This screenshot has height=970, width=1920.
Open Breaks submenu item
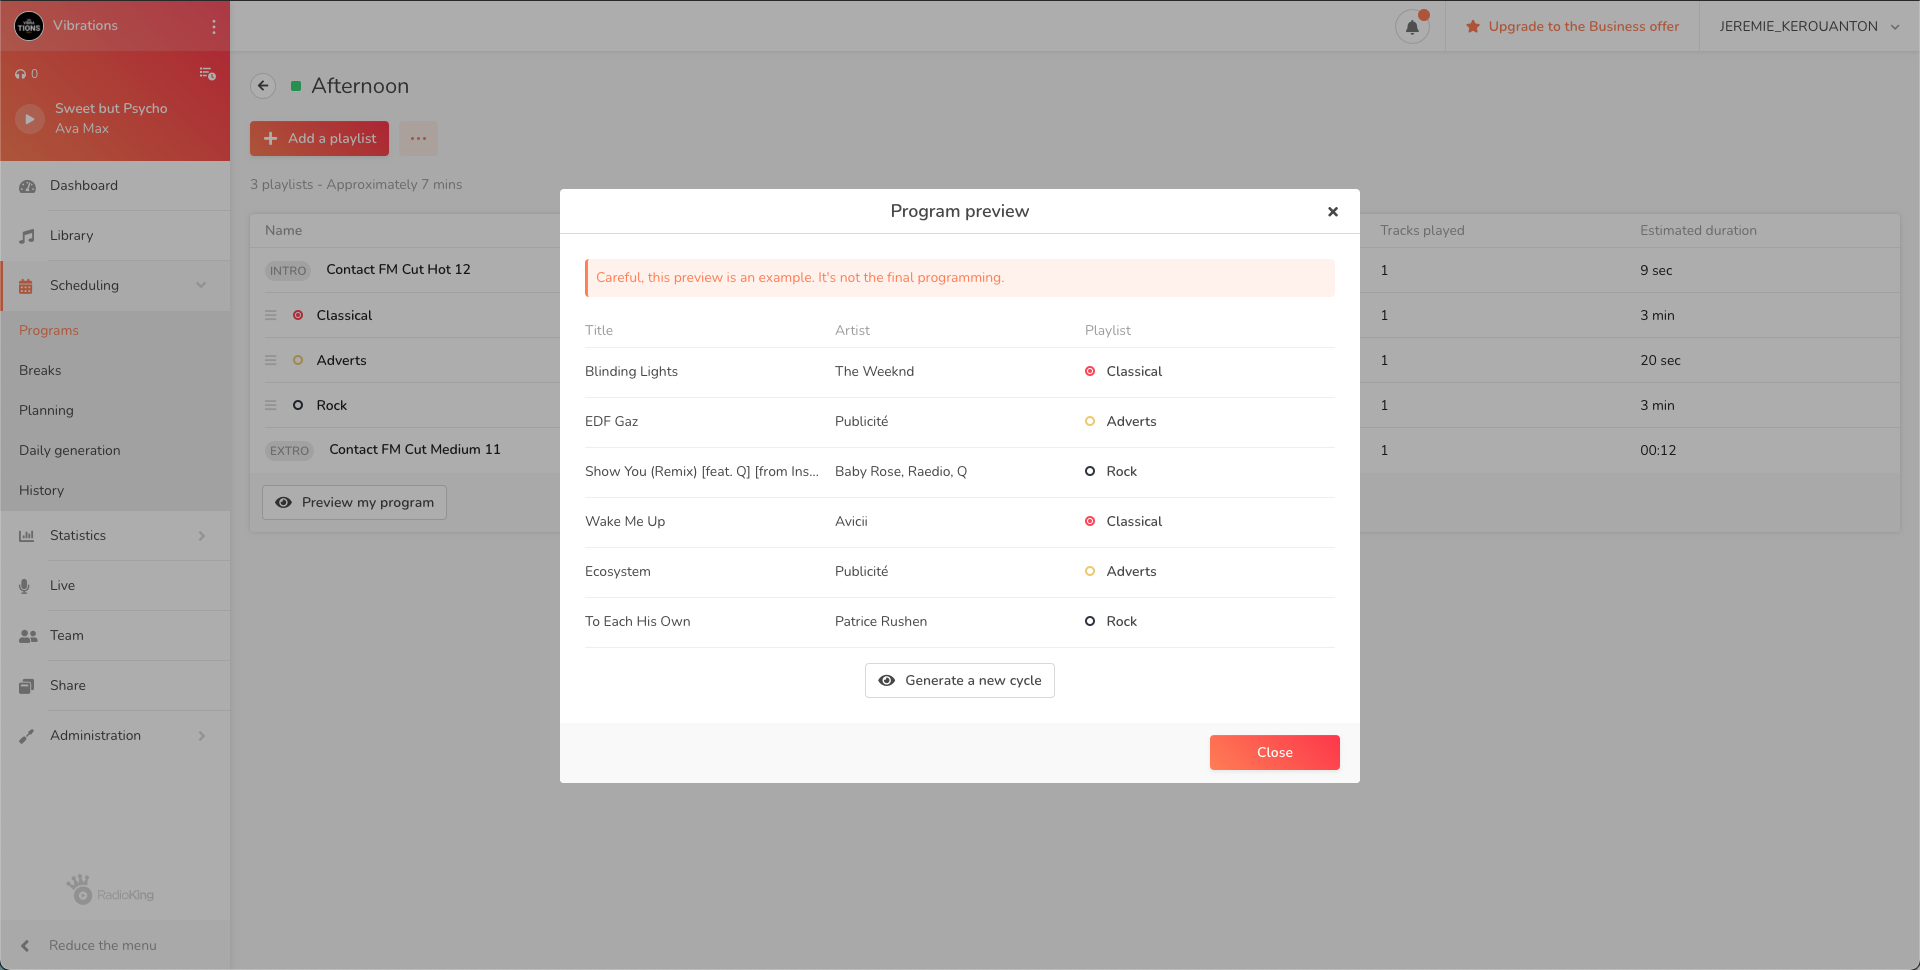click(40, 370)
